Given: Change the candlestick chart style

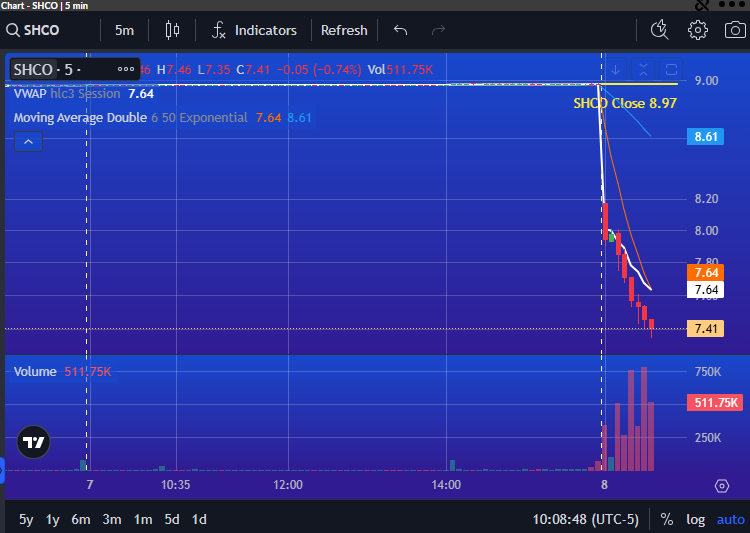Looking at the screenshot, I should click(172, 30).
